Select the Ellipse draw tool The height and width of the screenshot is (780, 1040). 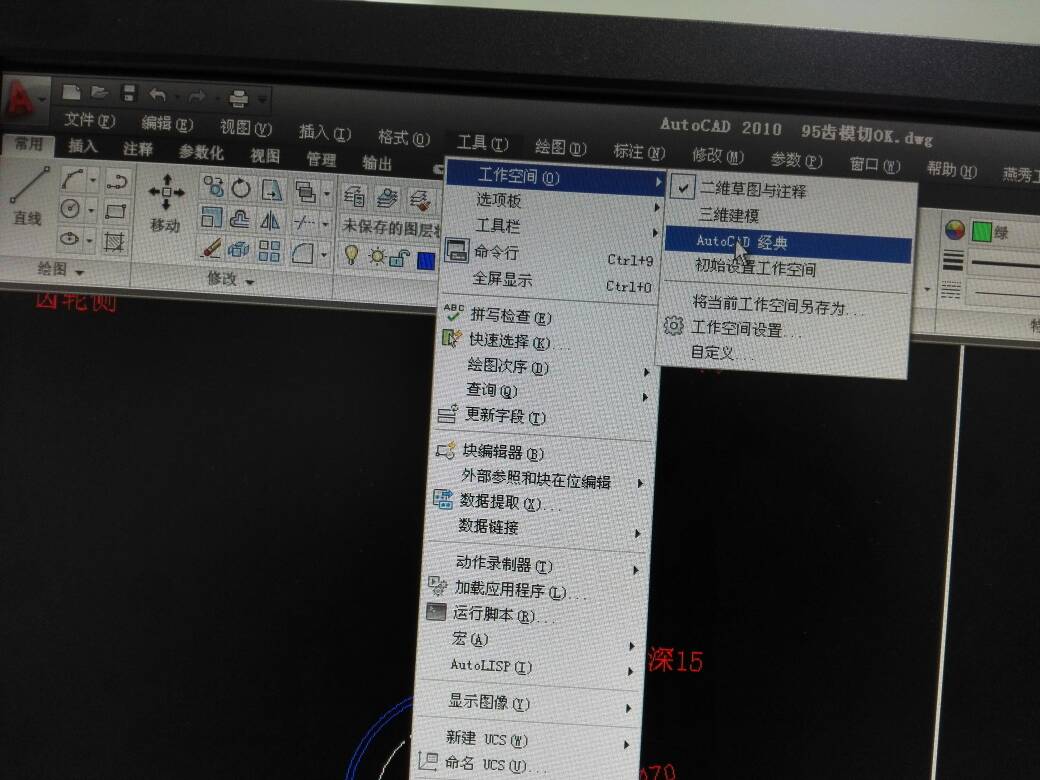(x=69, y=238)
